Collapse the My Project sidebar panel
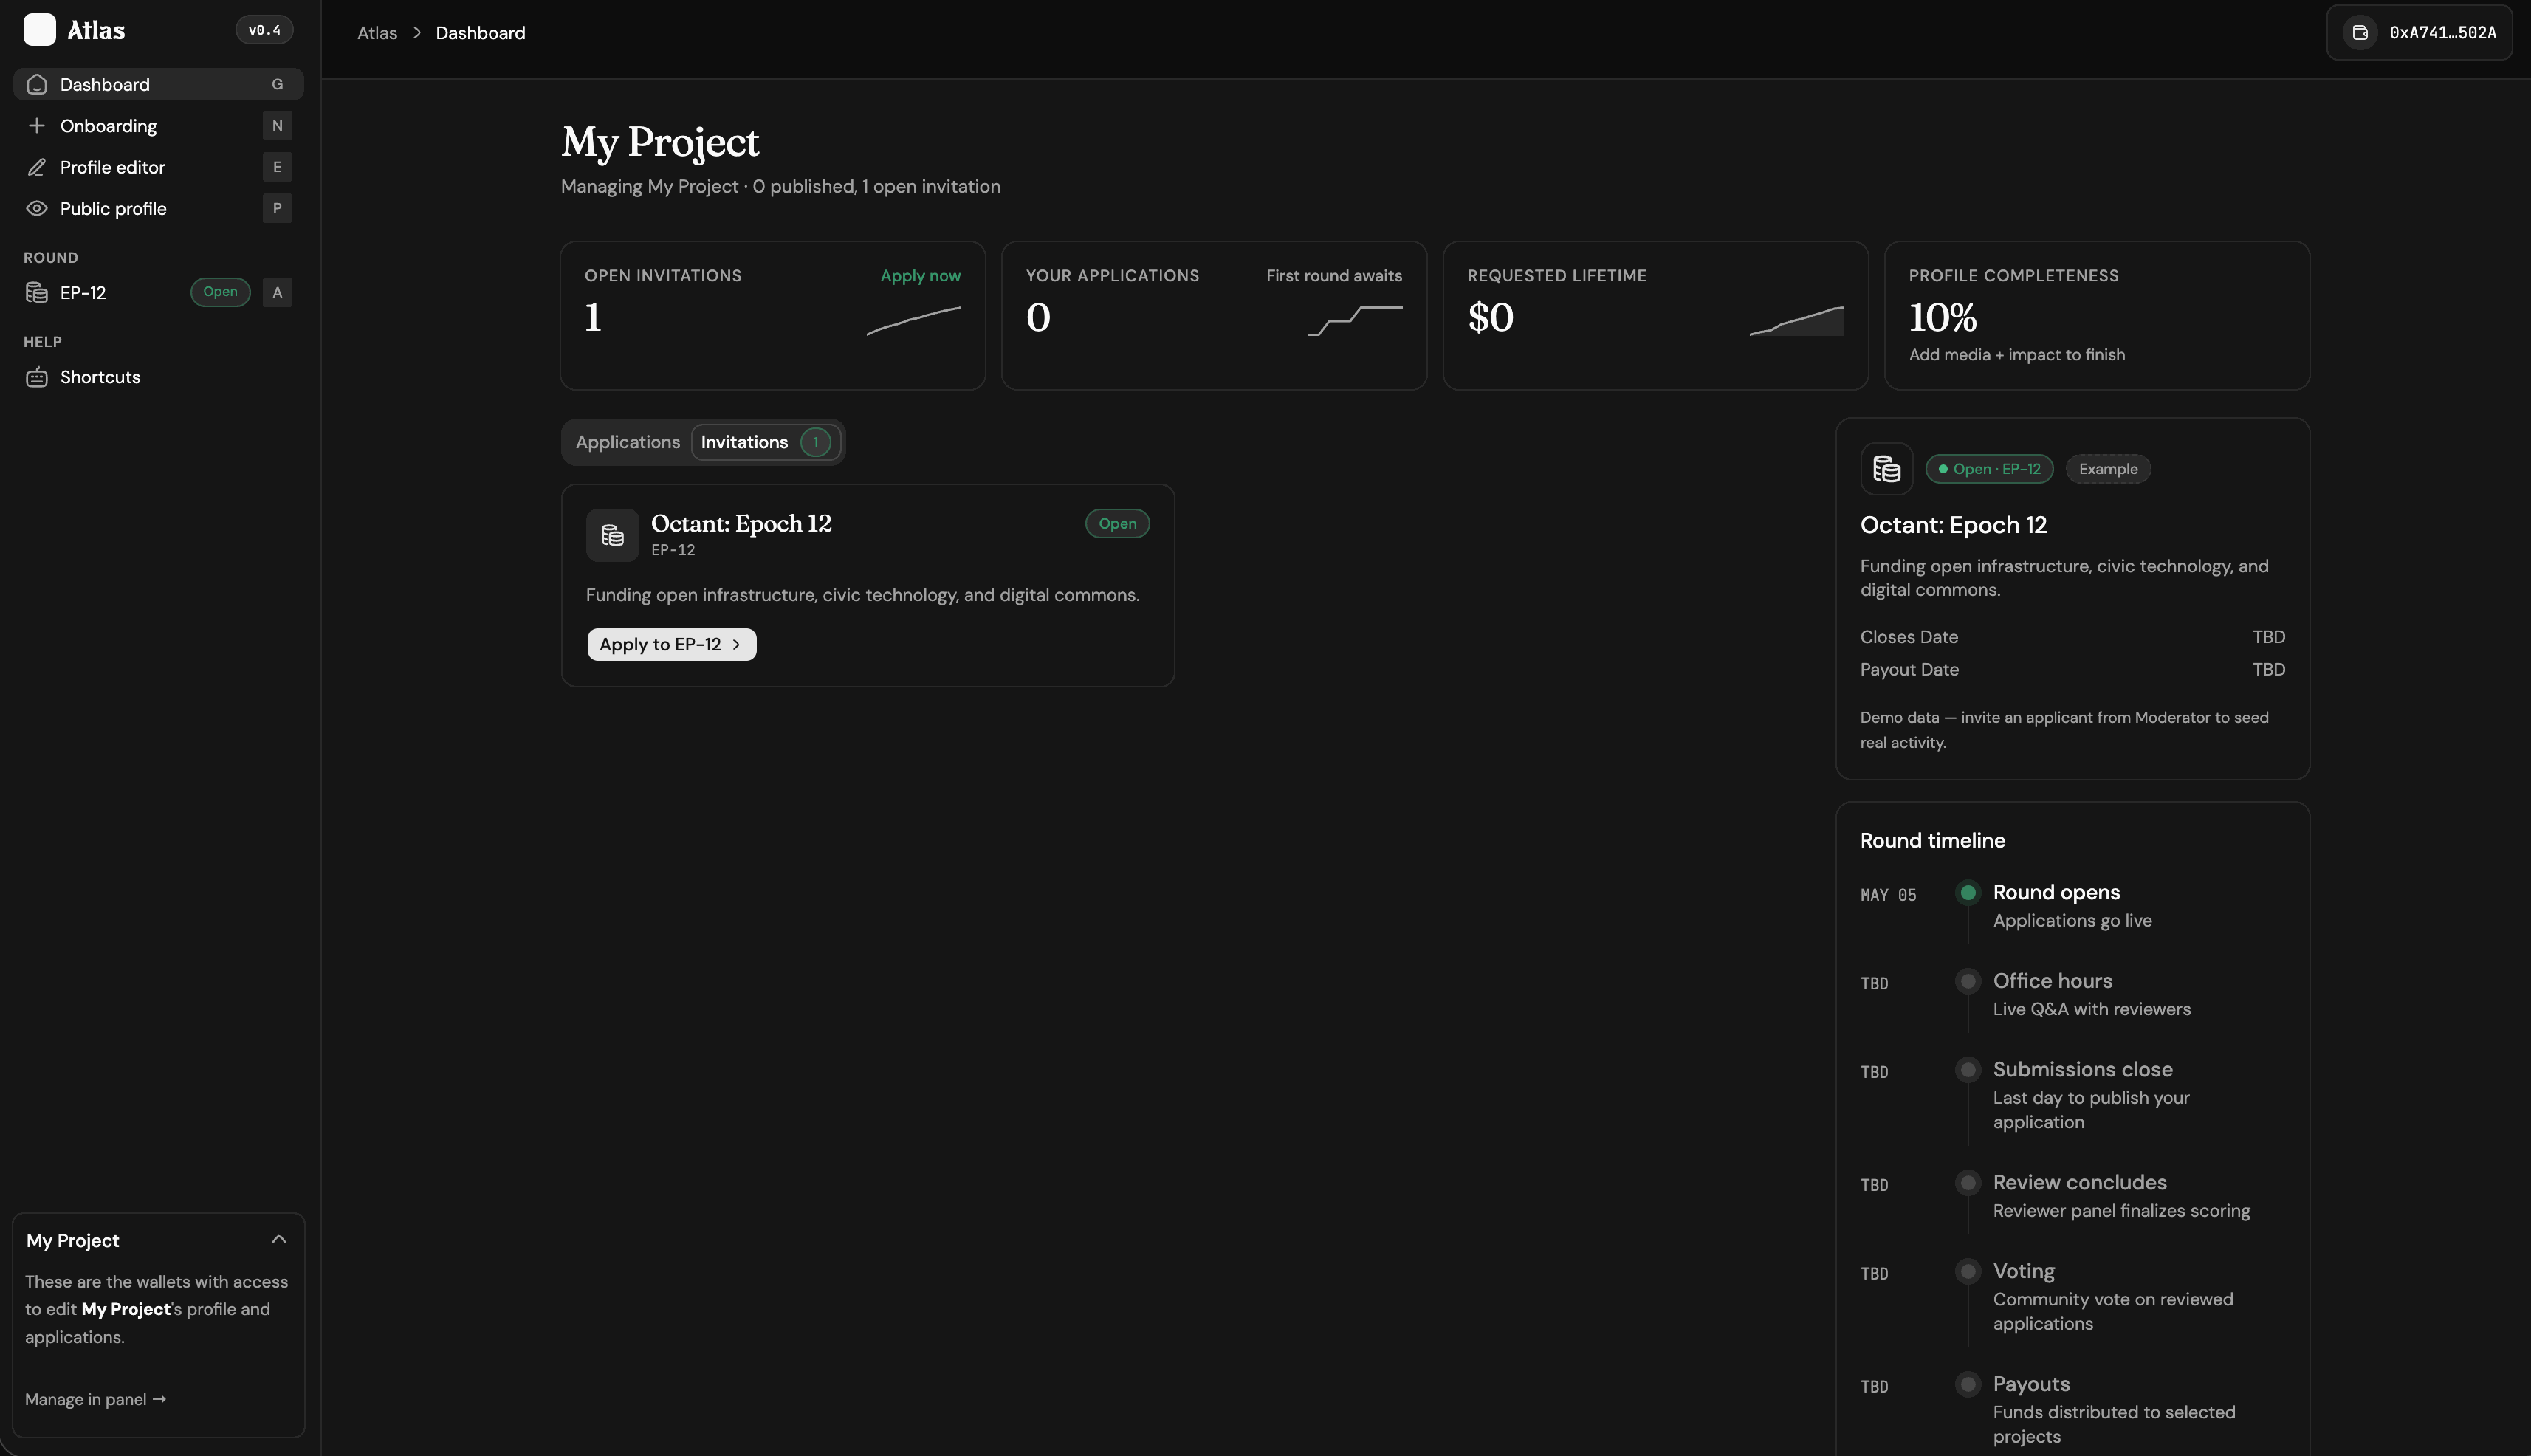 point(279,1240)
